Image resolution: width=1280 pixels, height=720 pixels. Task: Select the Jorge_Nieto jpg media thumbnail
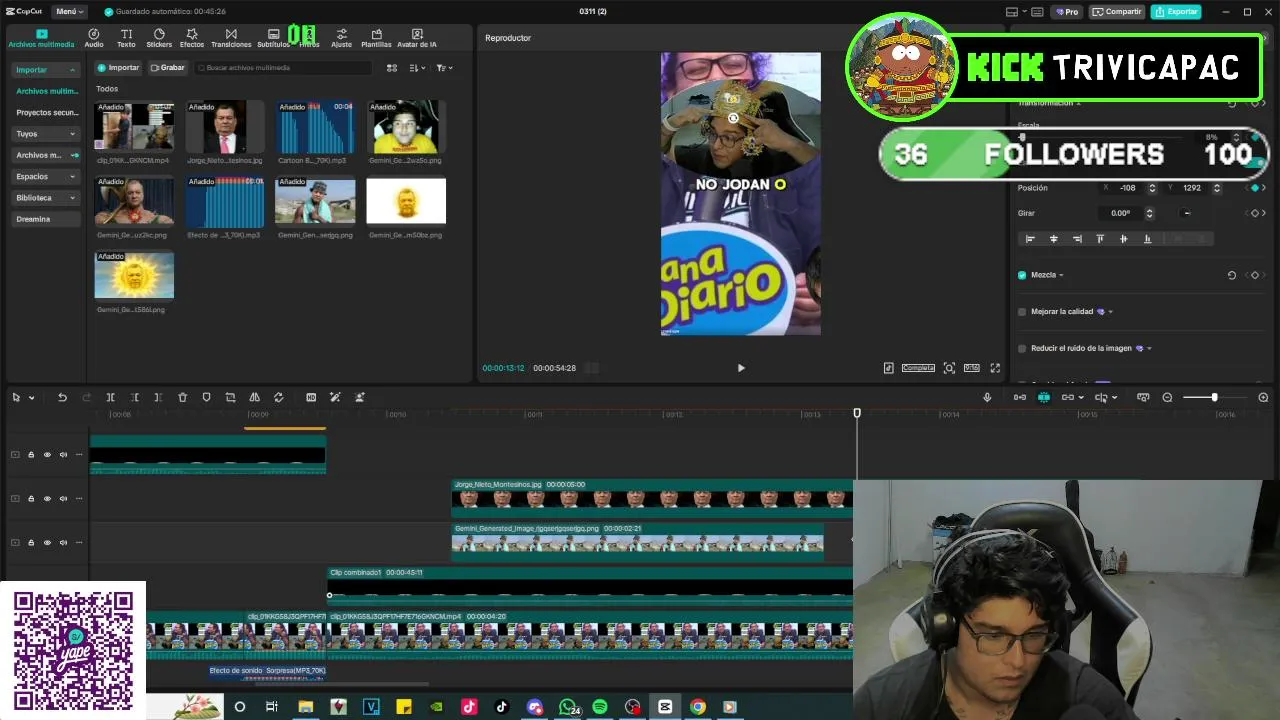(224, 126)
